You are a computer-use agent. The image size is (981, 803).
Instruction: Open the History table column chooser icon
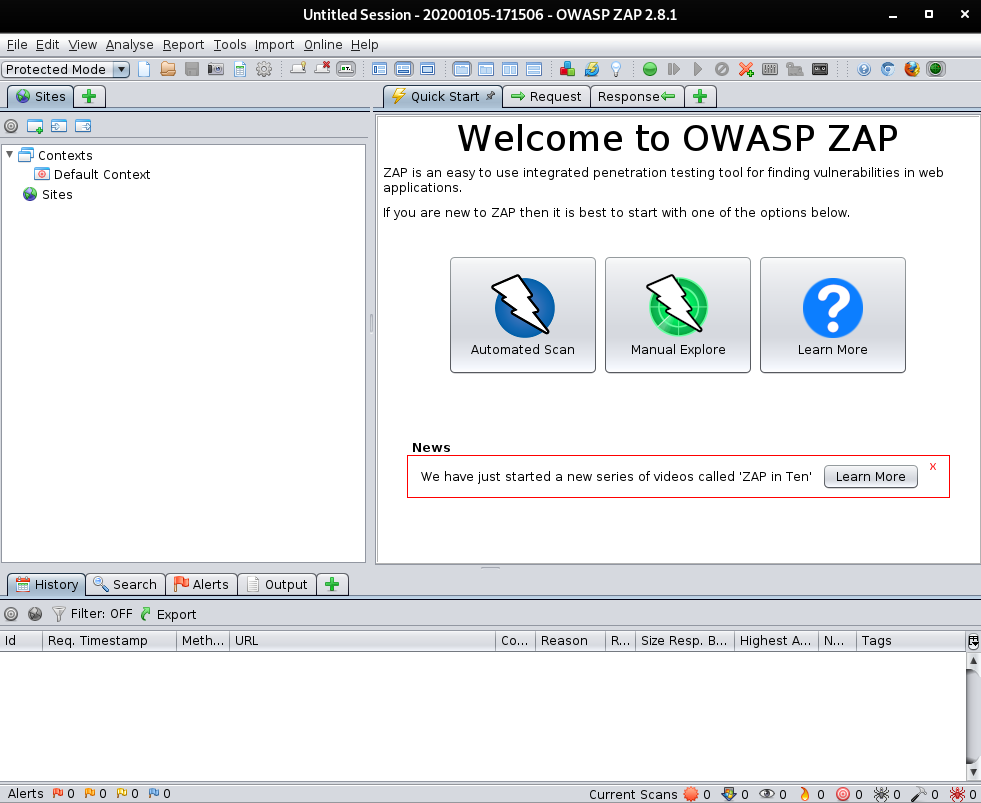[x=973, y=640]
